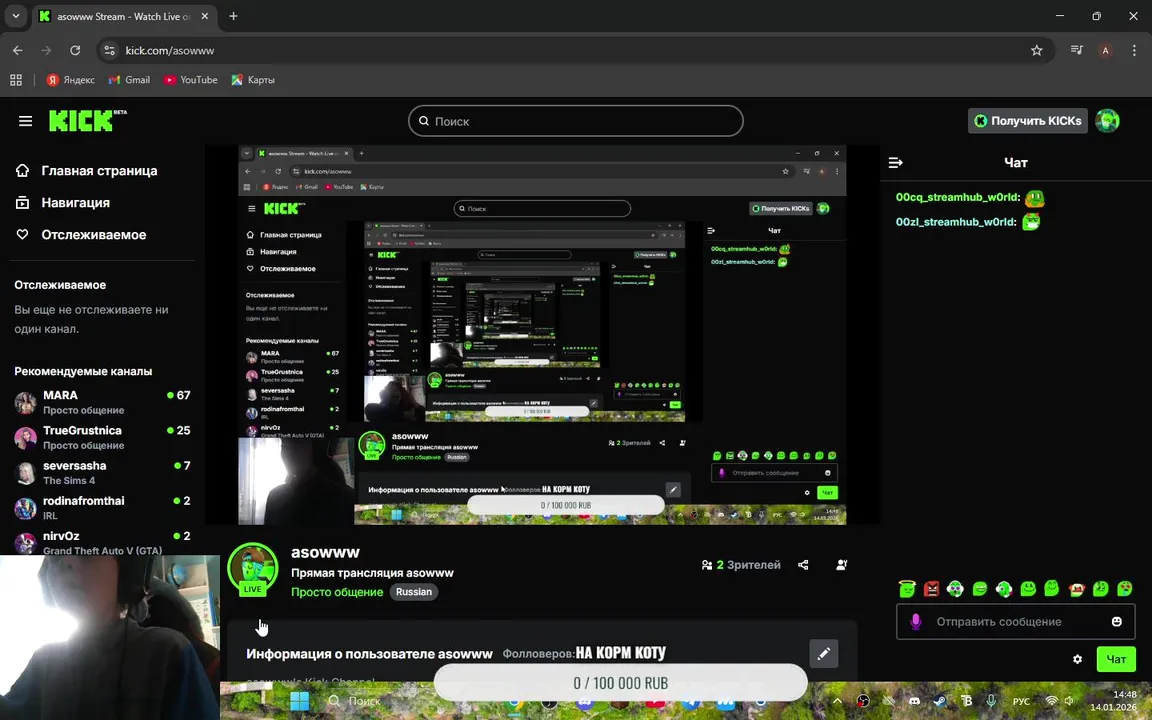The image size is (1152, 720).
Task: Open the emoji picker smiley
Action: pyautogui.click(x=1117, y=622)
